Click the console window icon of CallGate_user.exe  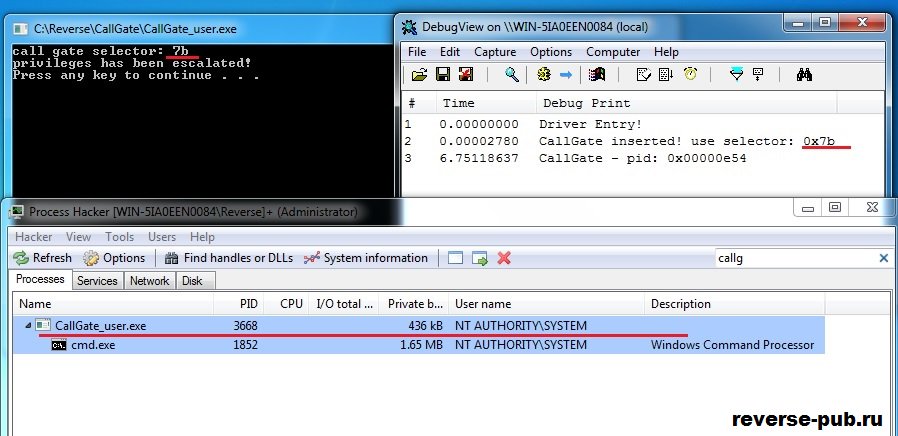point(21,29)
